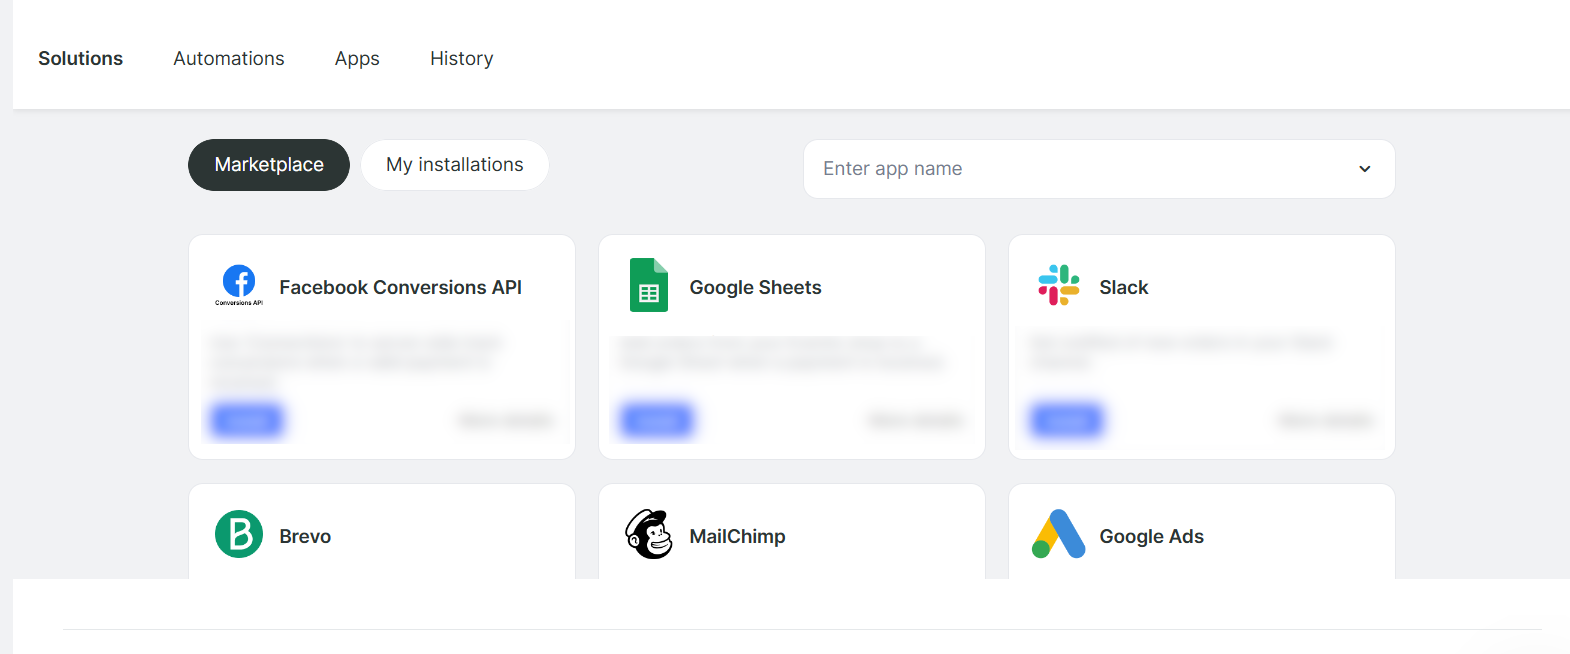Click the Brevo green B icon
Screen dimensions: 1570x654
239,534
